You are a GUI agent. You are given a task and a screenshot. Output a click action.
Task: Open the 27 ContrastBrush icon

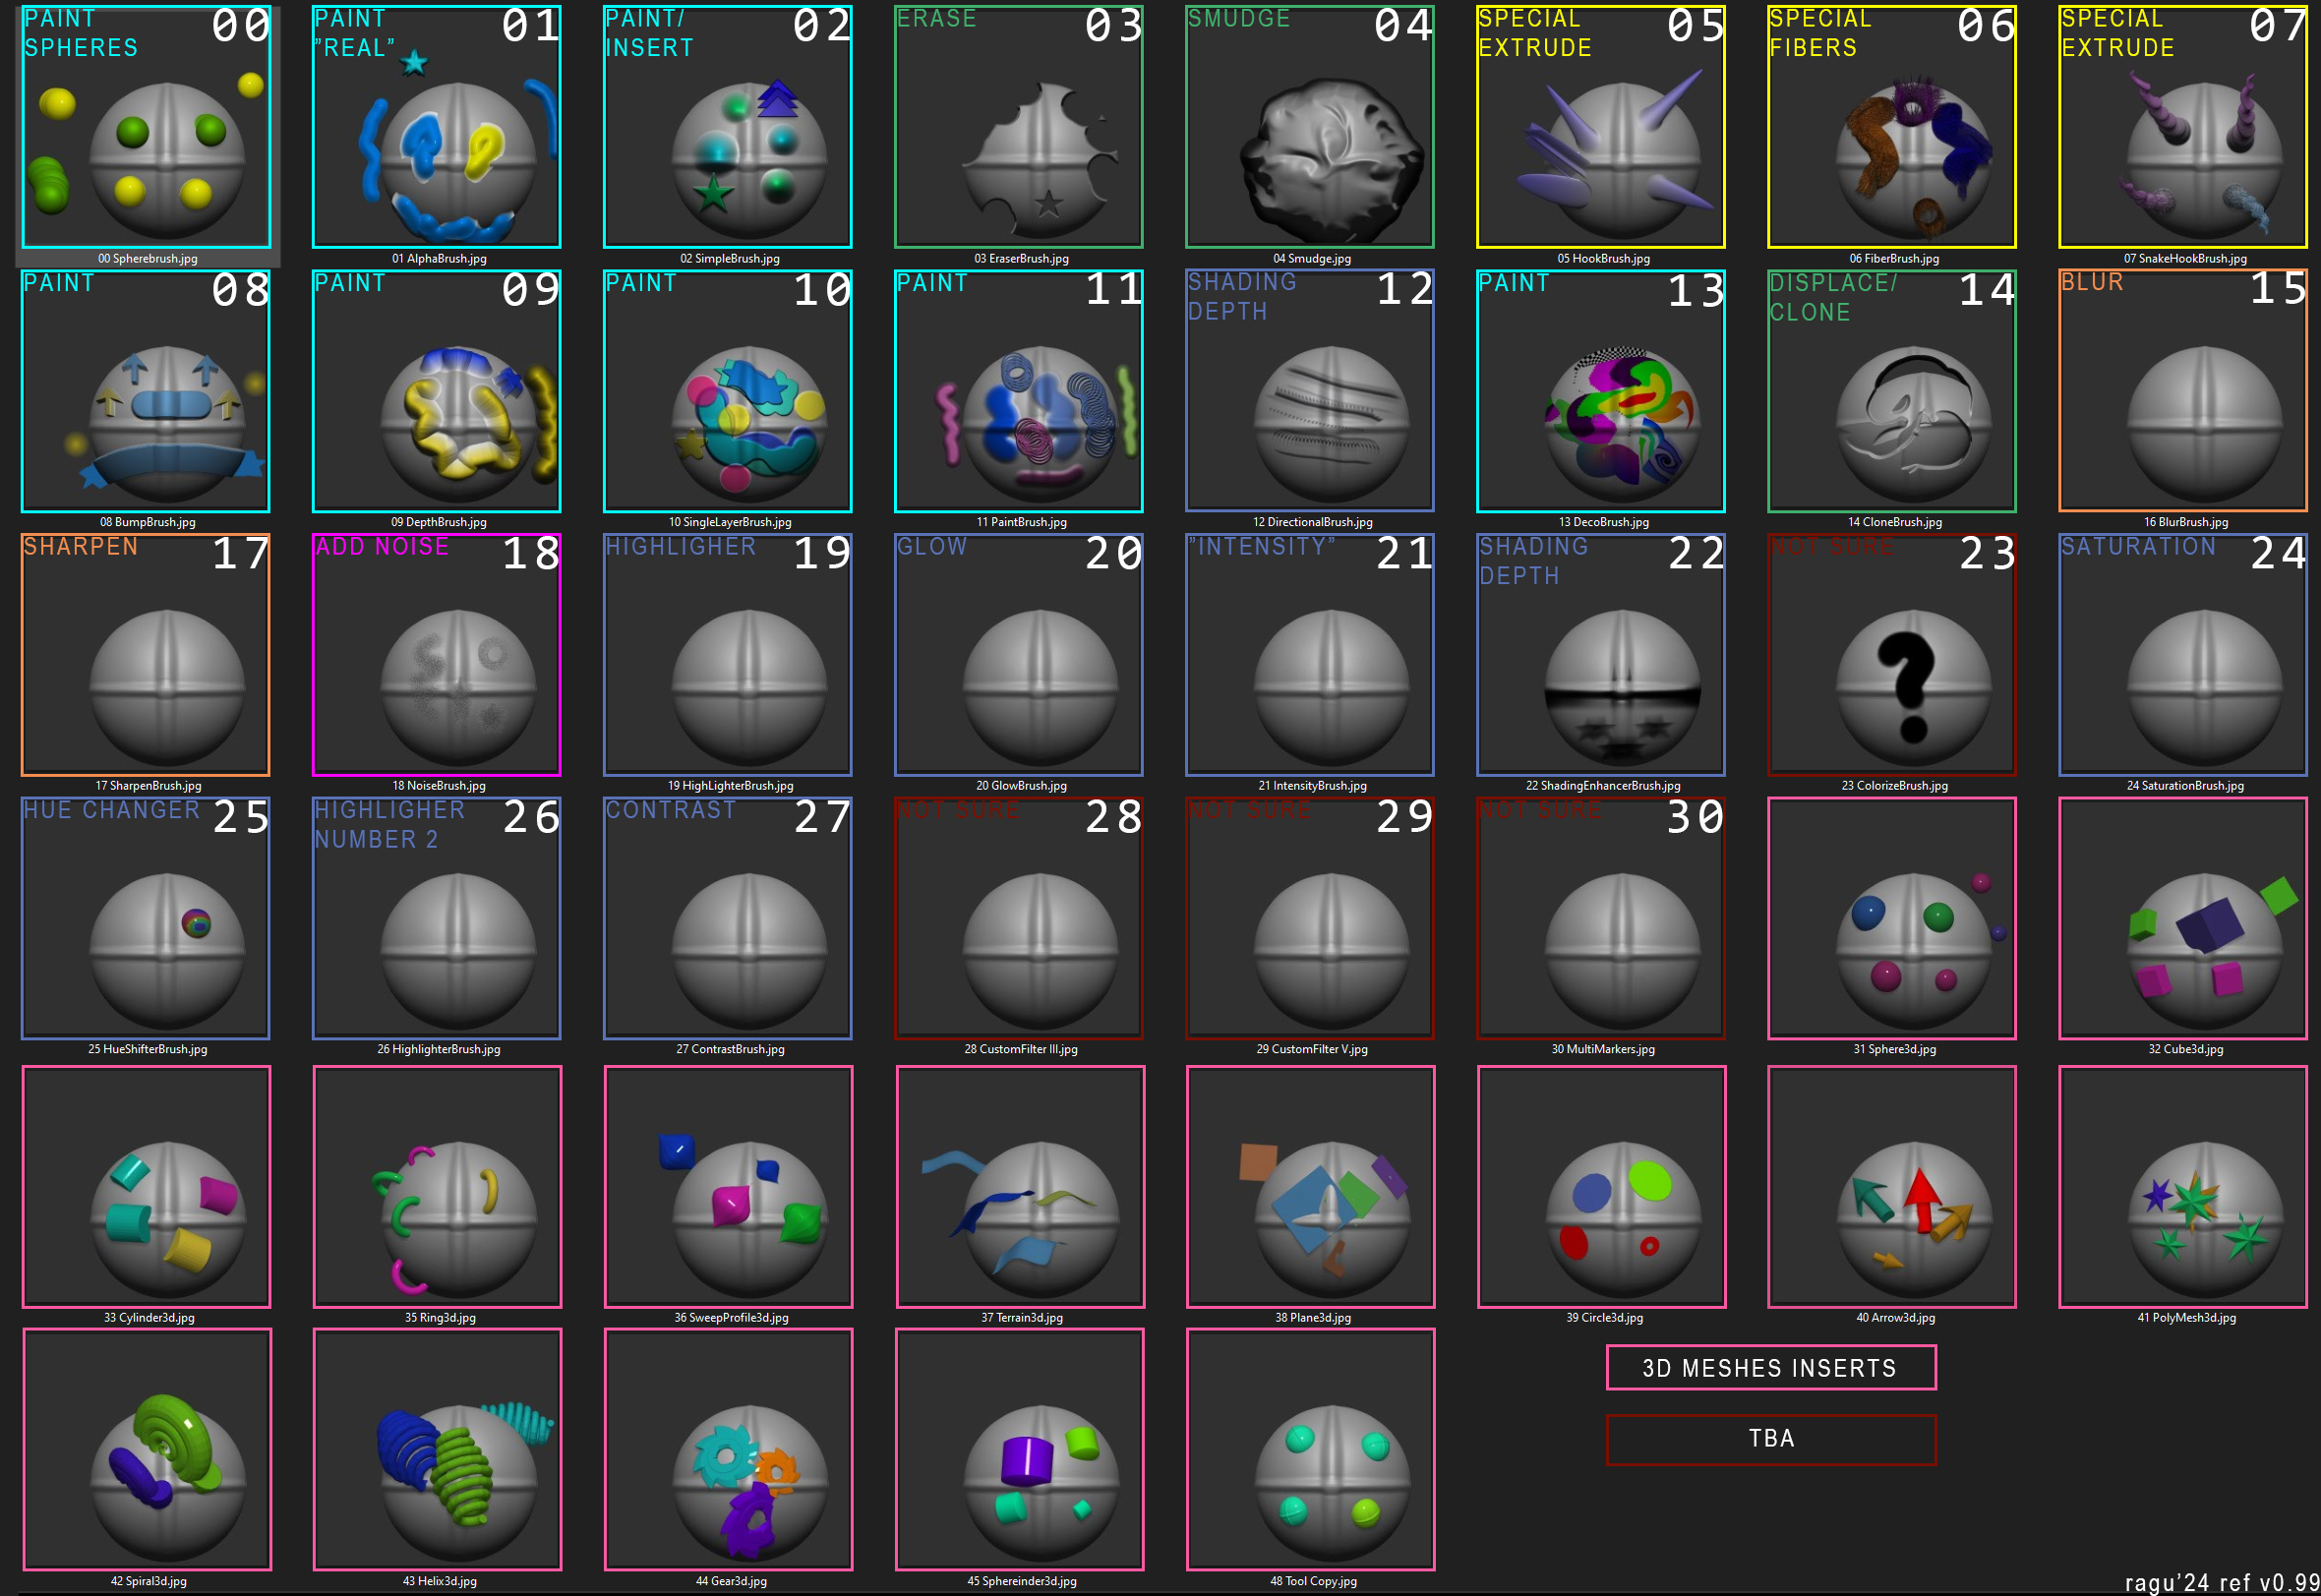728,918
